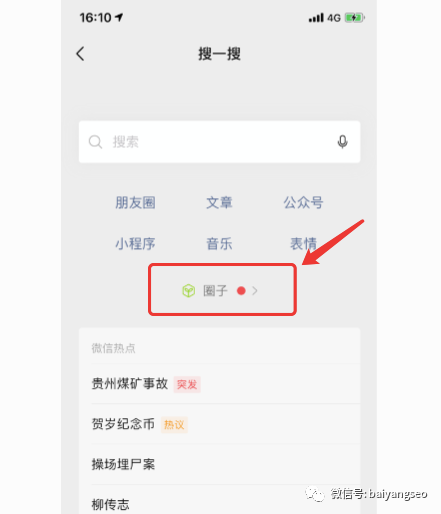Tap the cellular signal bars icon
The width and height of the screenshot is (441, 514).
[316, 18]
